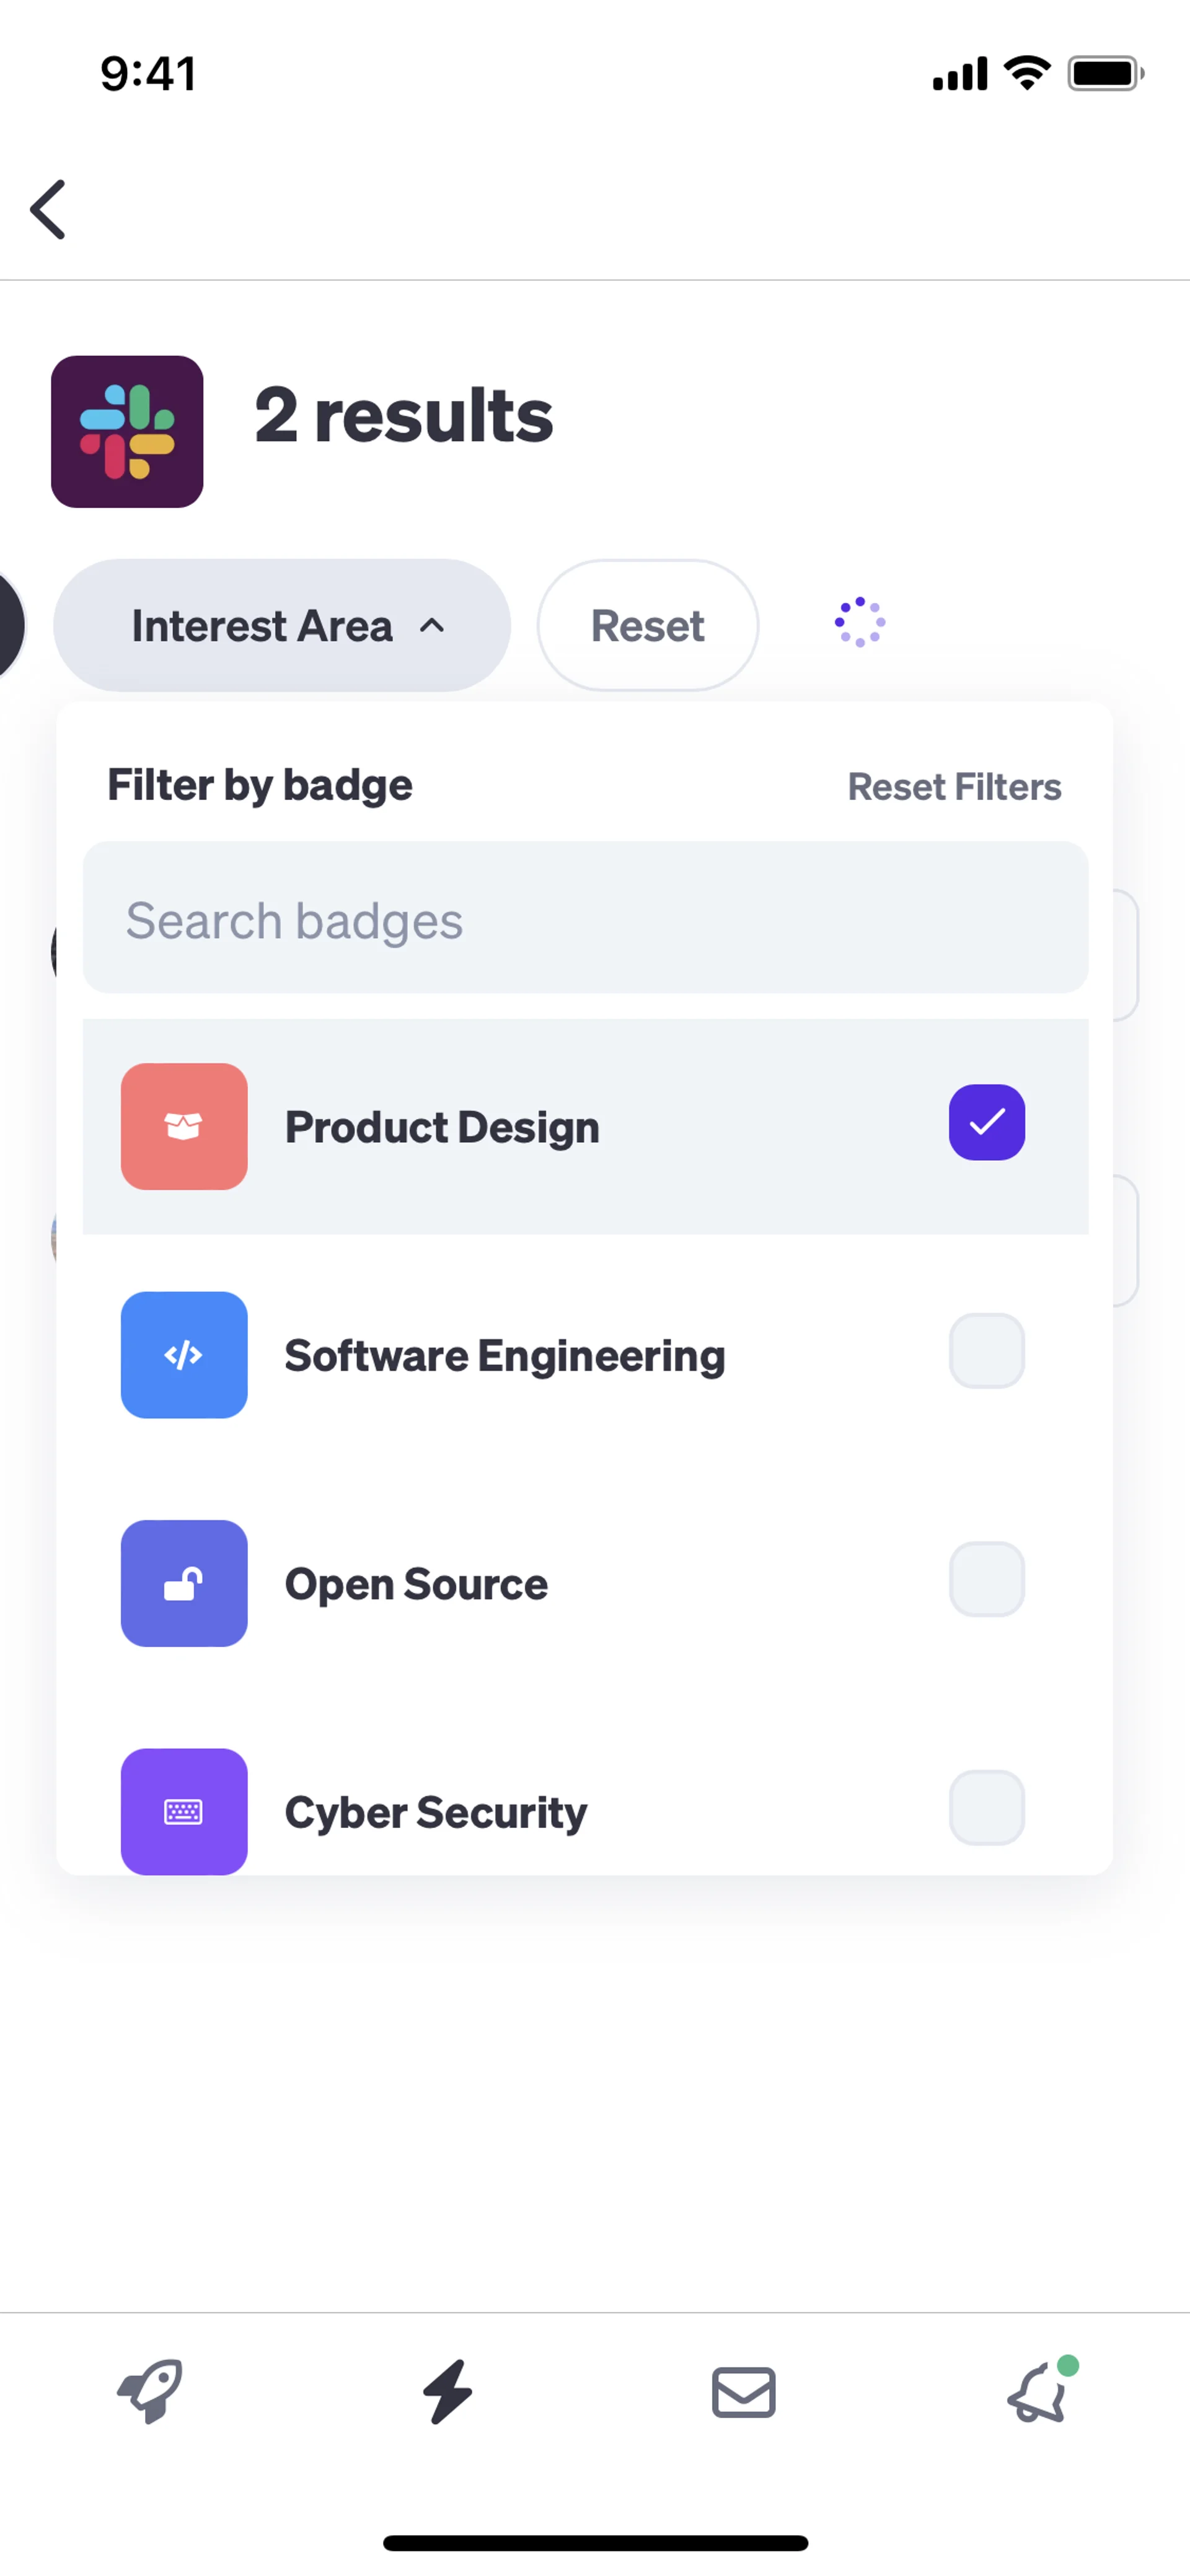Check the Software Engineering checkbox
This screenshot has height=2576, width=1190.
tap(986, 1351)
